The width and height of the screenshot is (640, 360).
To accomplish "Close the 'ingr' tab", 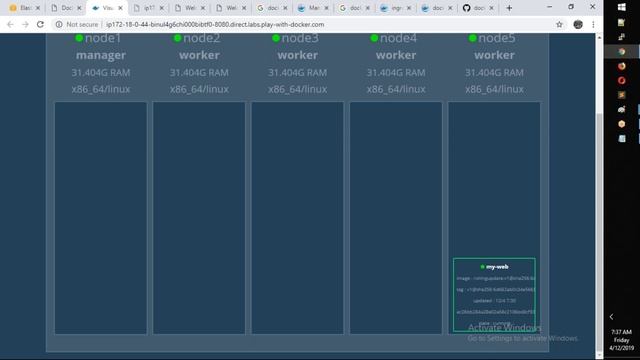I will point(409,8).
